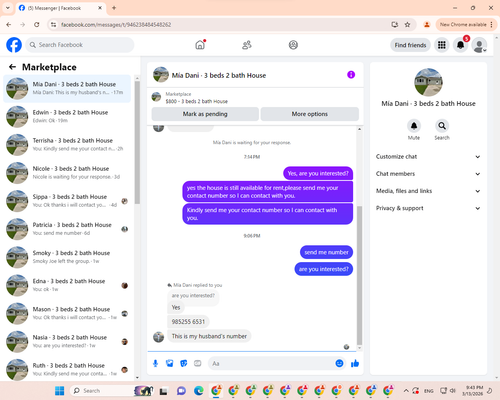500x400 pixels.
Task: Open the account avatar menu
Action: pyautogui.click(x=479, y=45)
